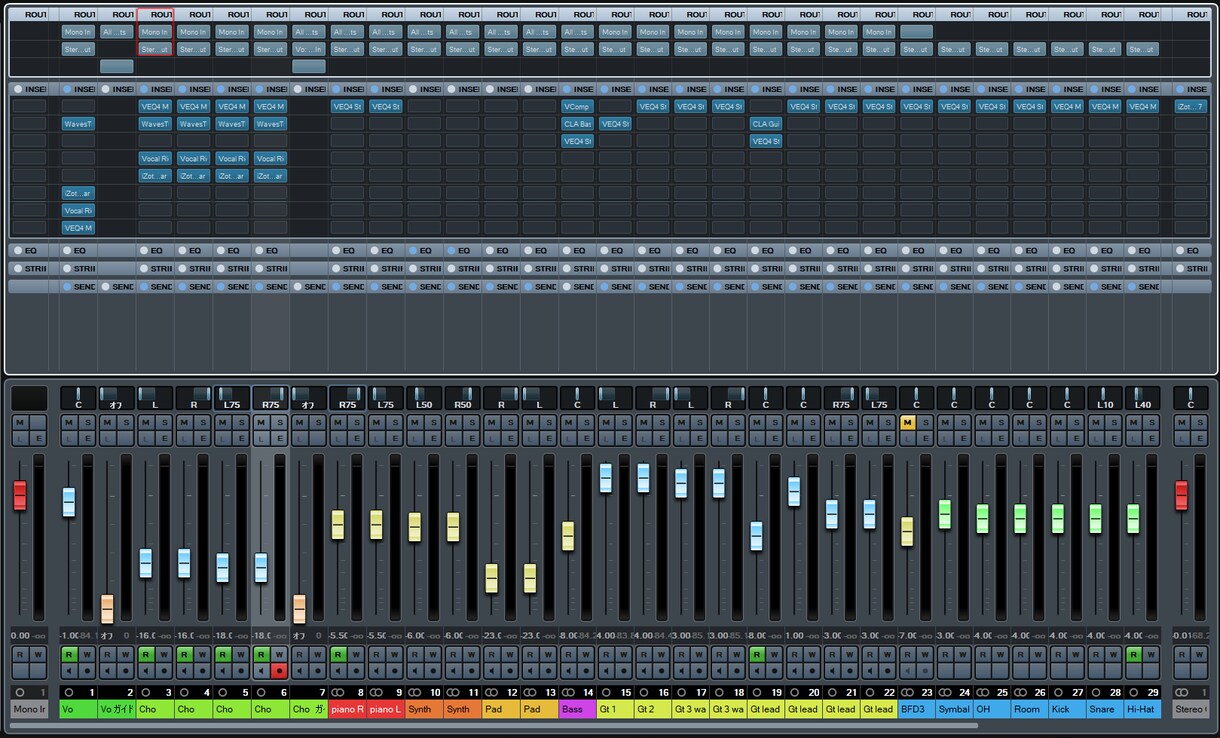Open edit (E) for the Stereo Out channel
Image resolution: width=1220 pixels, height=738 pixels.
tap(1199, 439)
